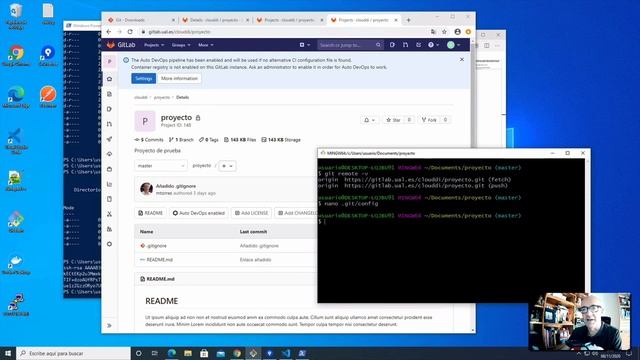Open Task View from taskbar

(x=155, y=353)
